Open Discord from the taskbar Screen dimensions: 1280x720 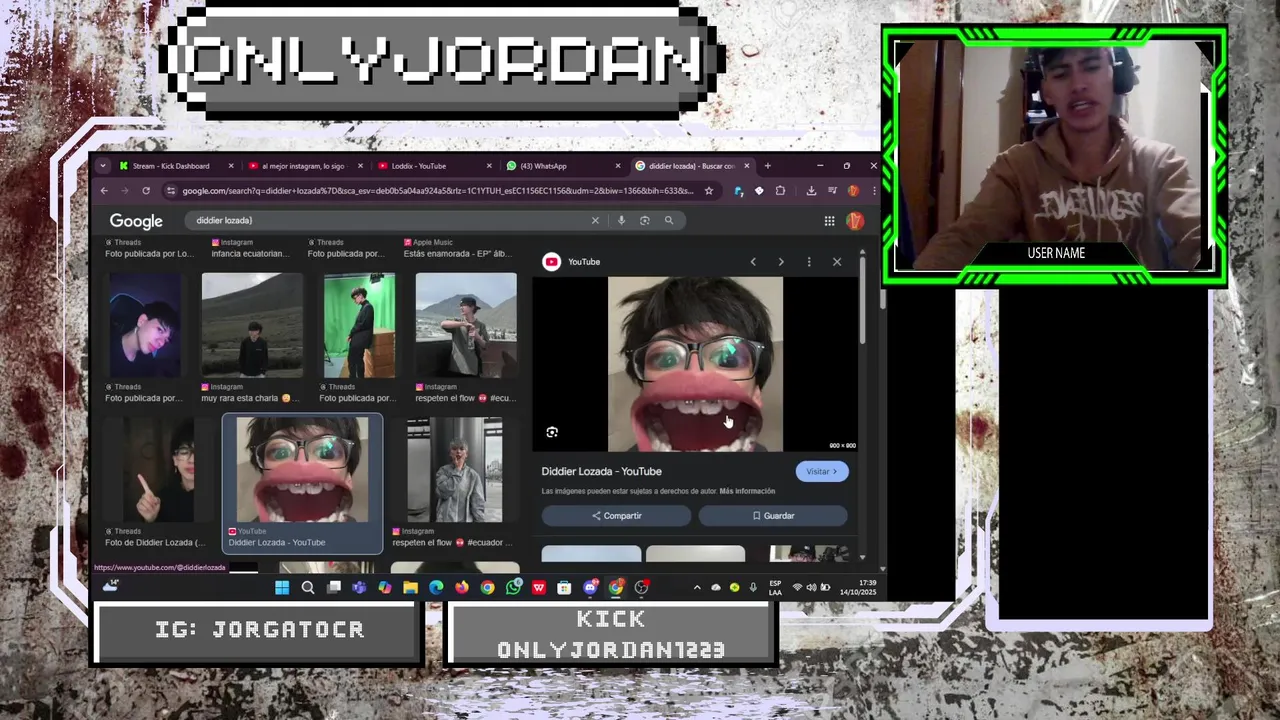[x=590, y=588]
